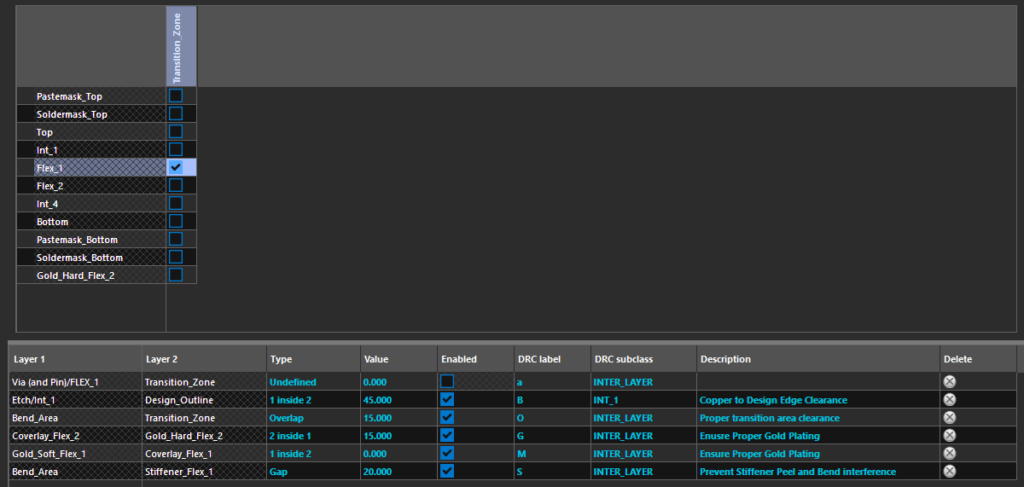
Task: Disable the Gold_Soft_Flex_1 rule Enabled checkbox
Action: click(447, 453)
